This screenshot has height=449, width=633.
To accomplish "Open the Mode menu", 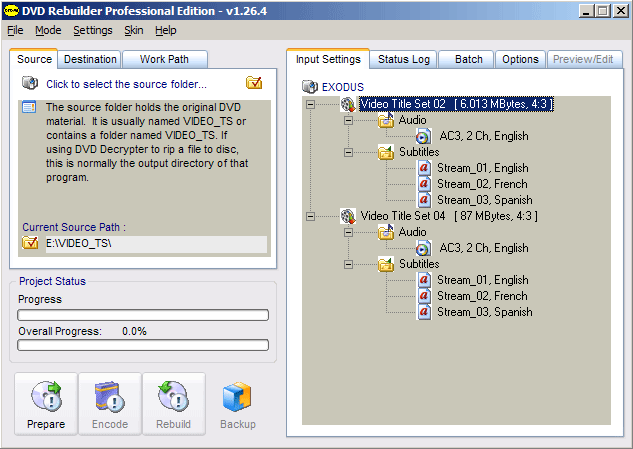I will click(x=48, y=30).
